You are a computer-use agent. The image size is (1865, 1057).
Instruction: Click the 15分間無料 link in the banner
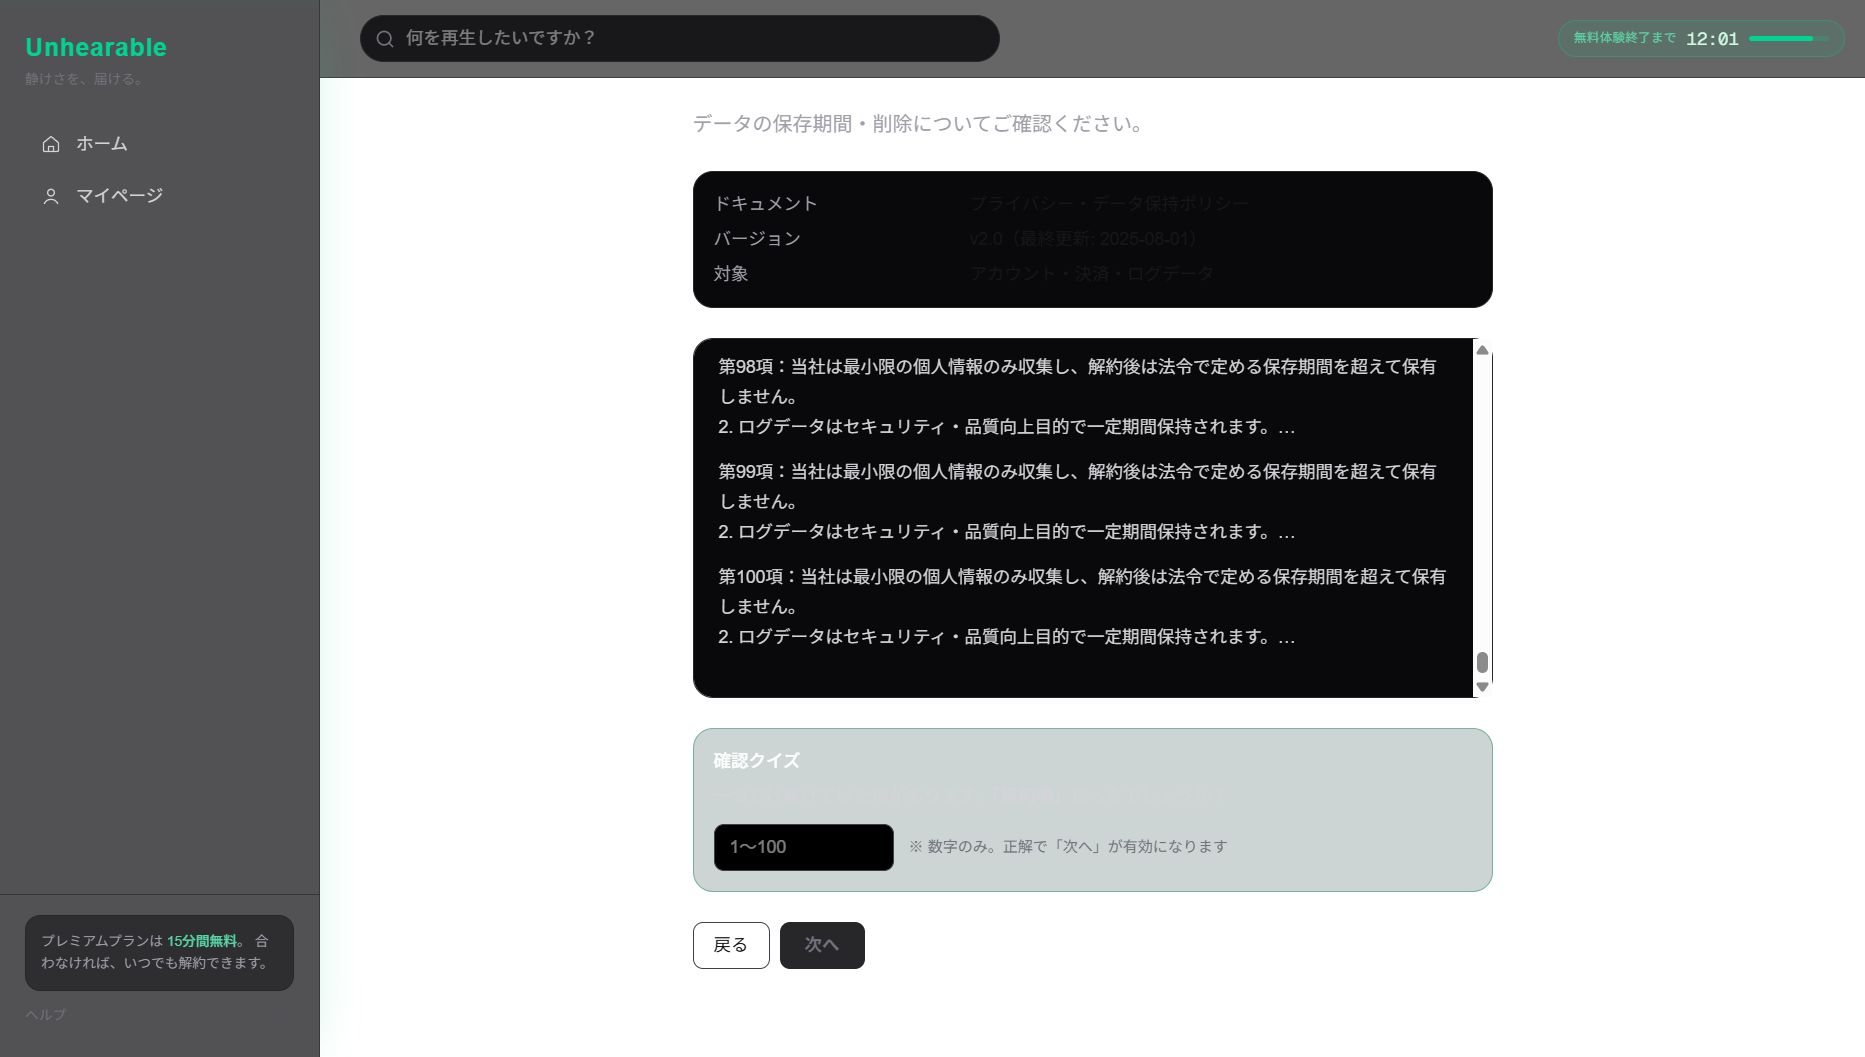202,940
